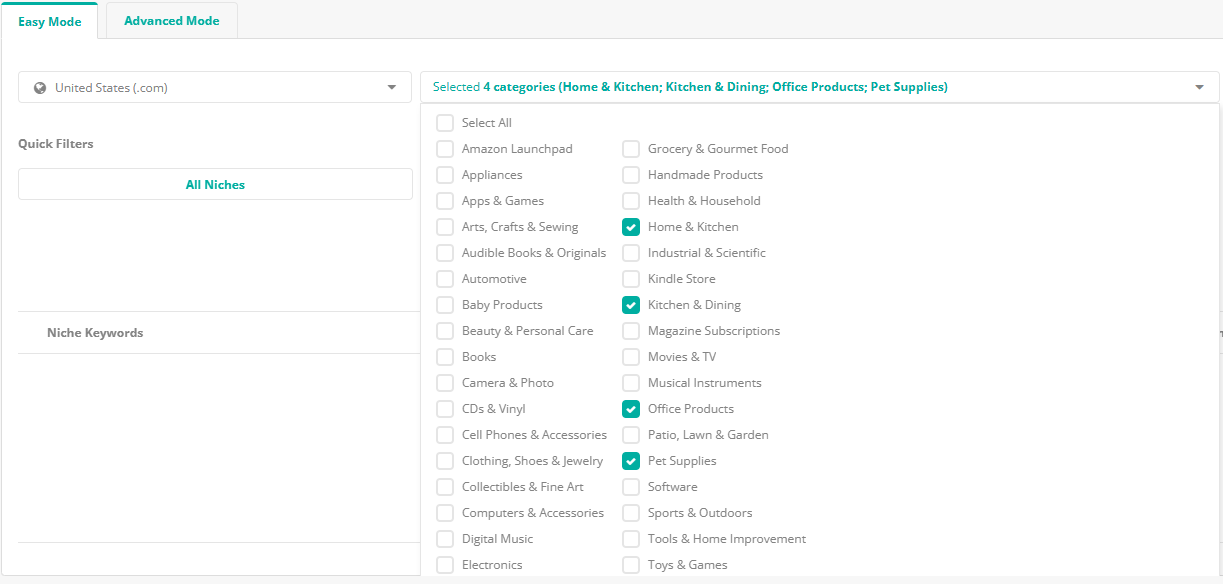The width and height of the screenshot is (1223, 584).
Task: Uncheck Office Products category
Action: (x=630, y=408)
